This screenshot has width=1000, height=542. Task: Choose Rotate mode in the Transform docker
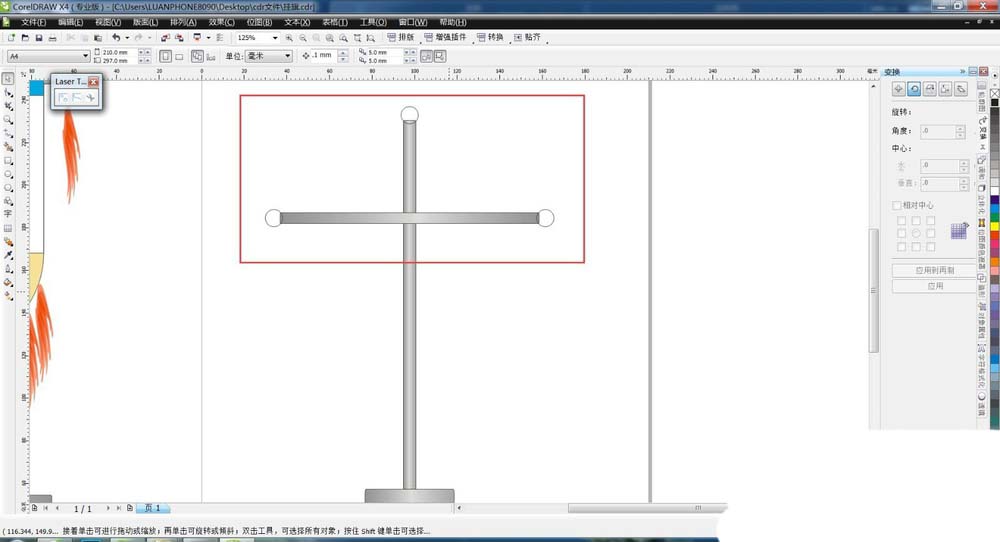coord(914,89)
